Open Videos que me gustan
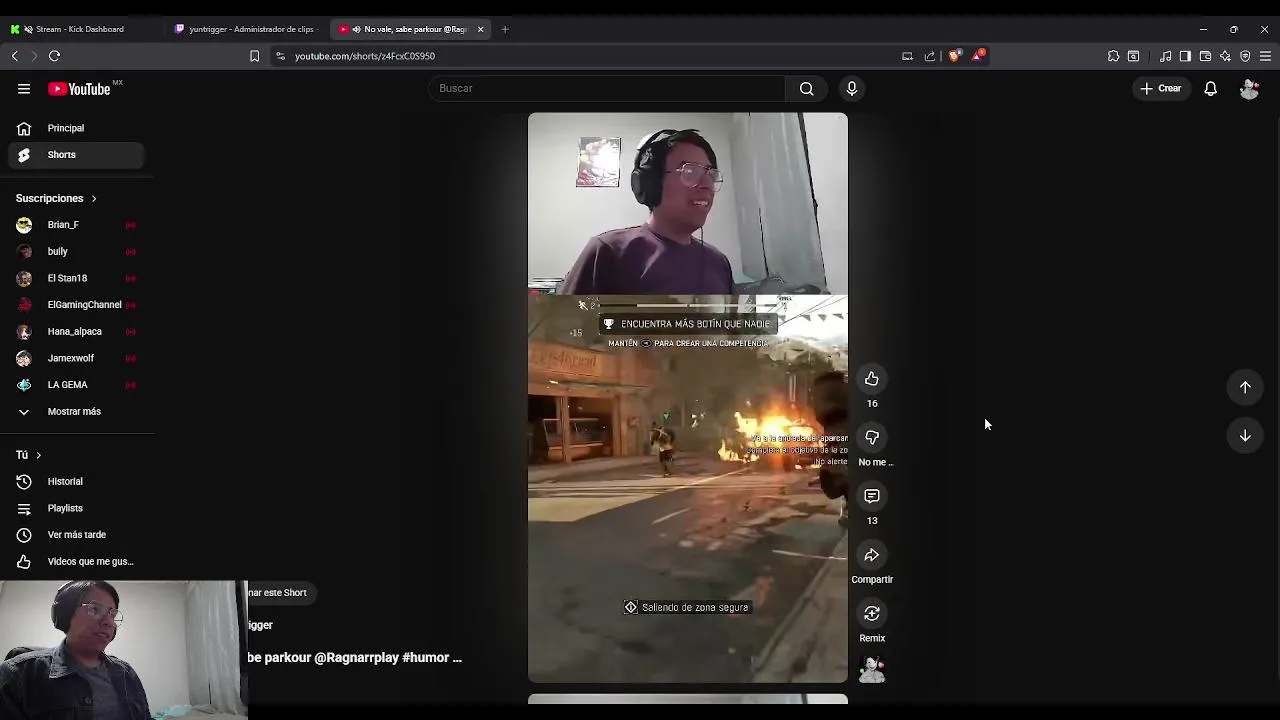 click(x=76, y=562)
